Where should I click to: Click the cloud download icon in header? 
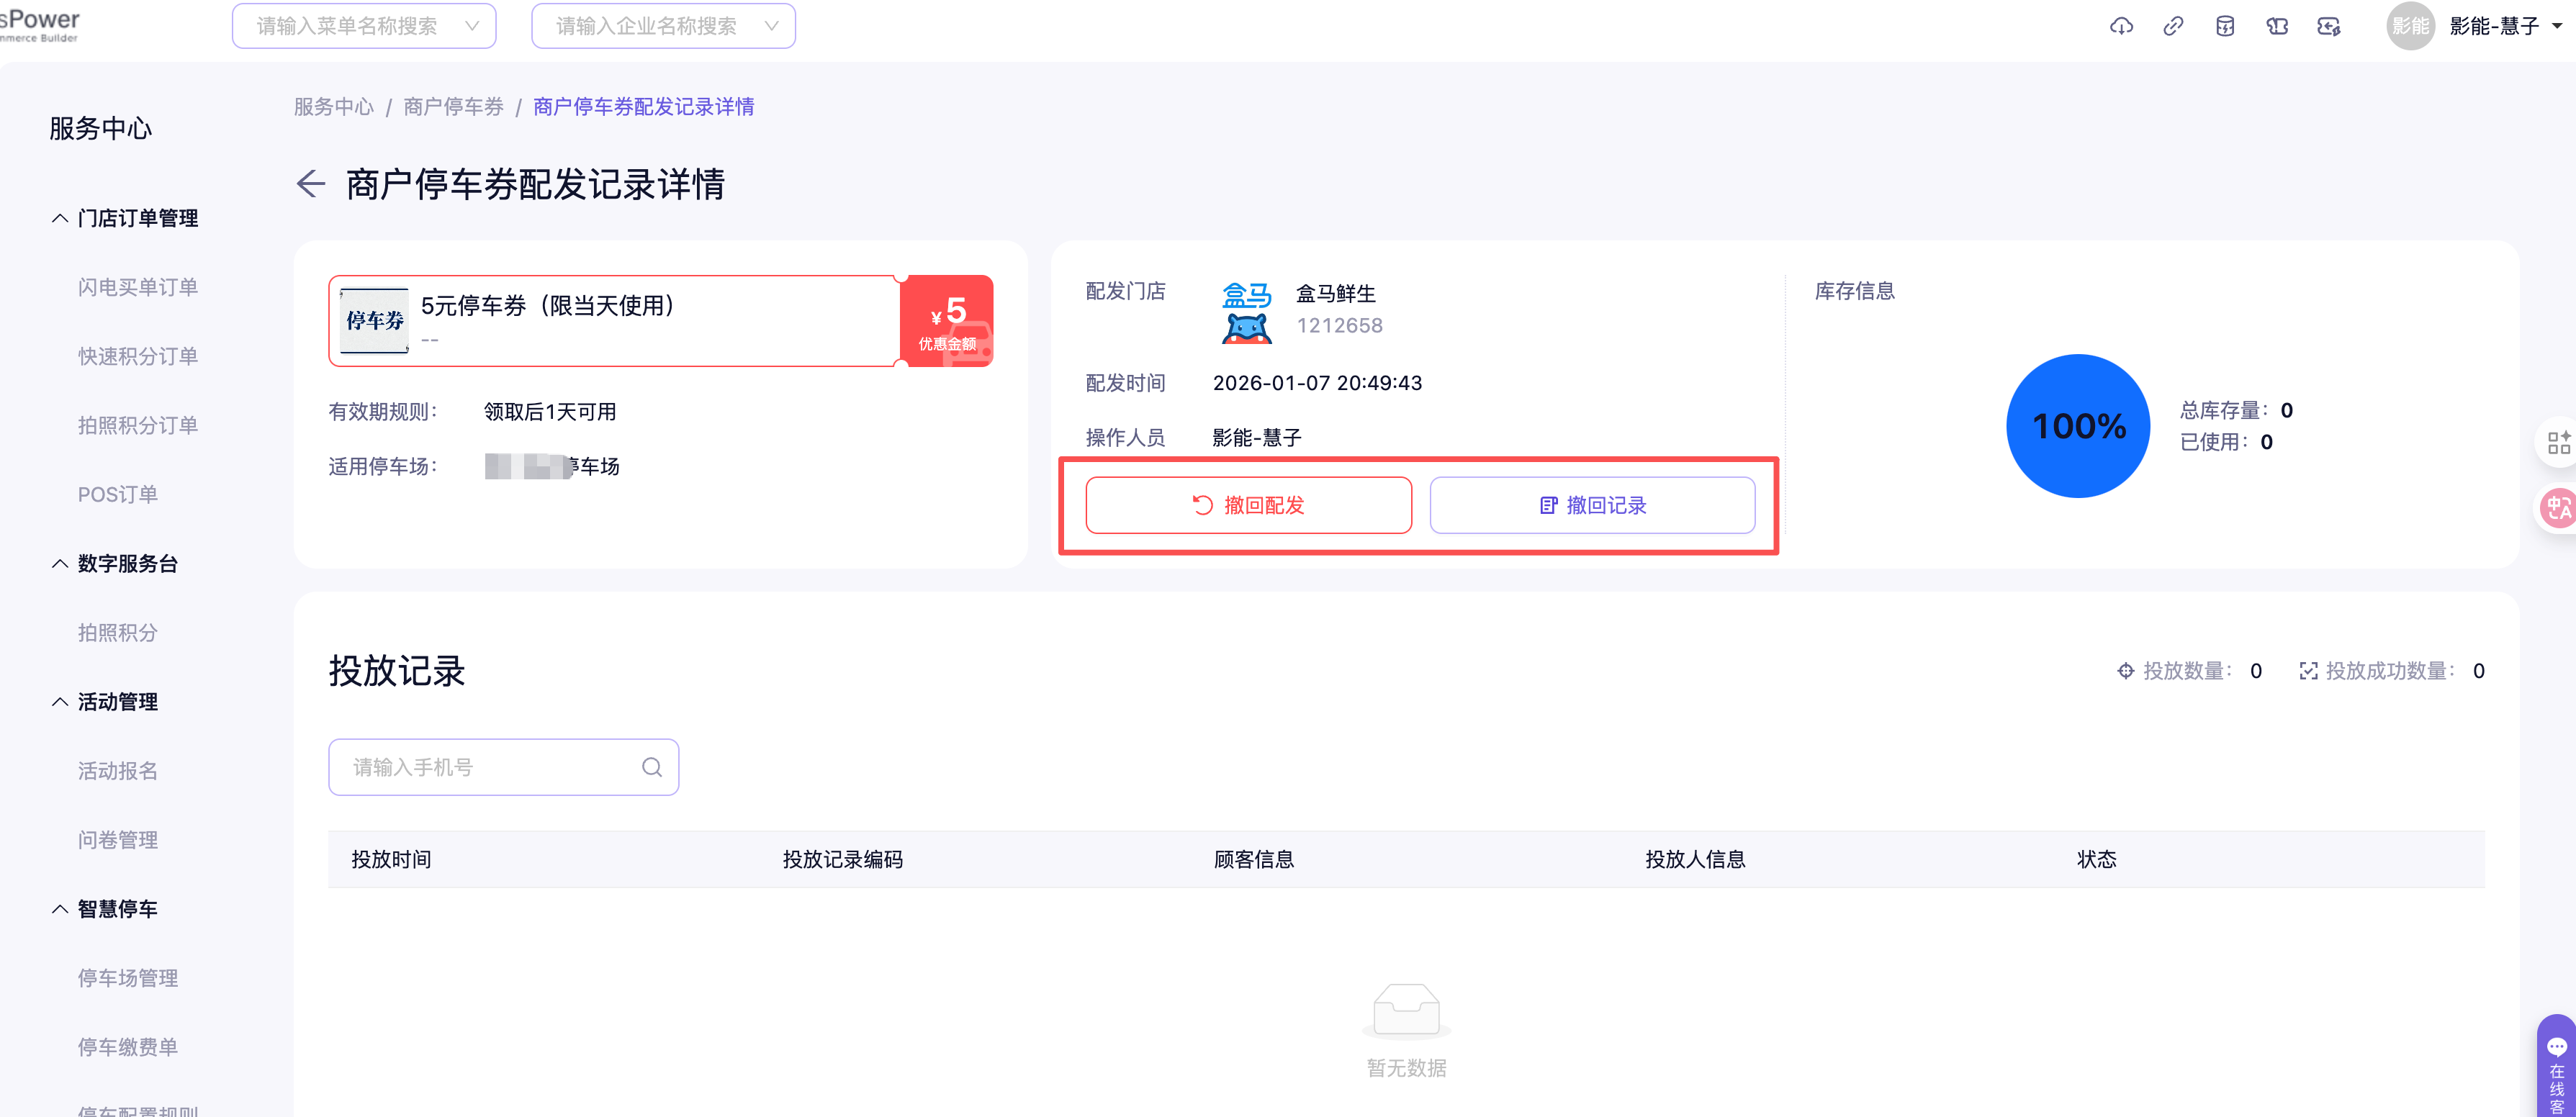click(x=2121, y=26)
